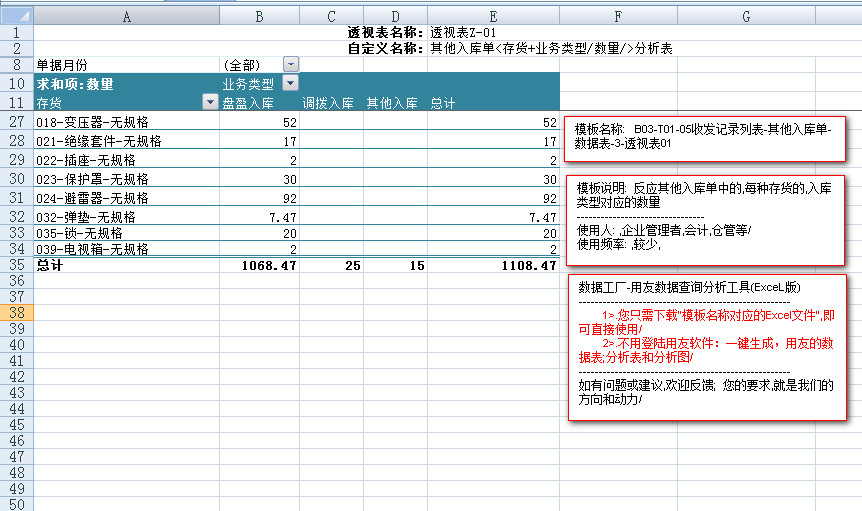862x511 pixels.
Task: Select the 求和项:数量 pivot header cell
Action: point(126,83)
